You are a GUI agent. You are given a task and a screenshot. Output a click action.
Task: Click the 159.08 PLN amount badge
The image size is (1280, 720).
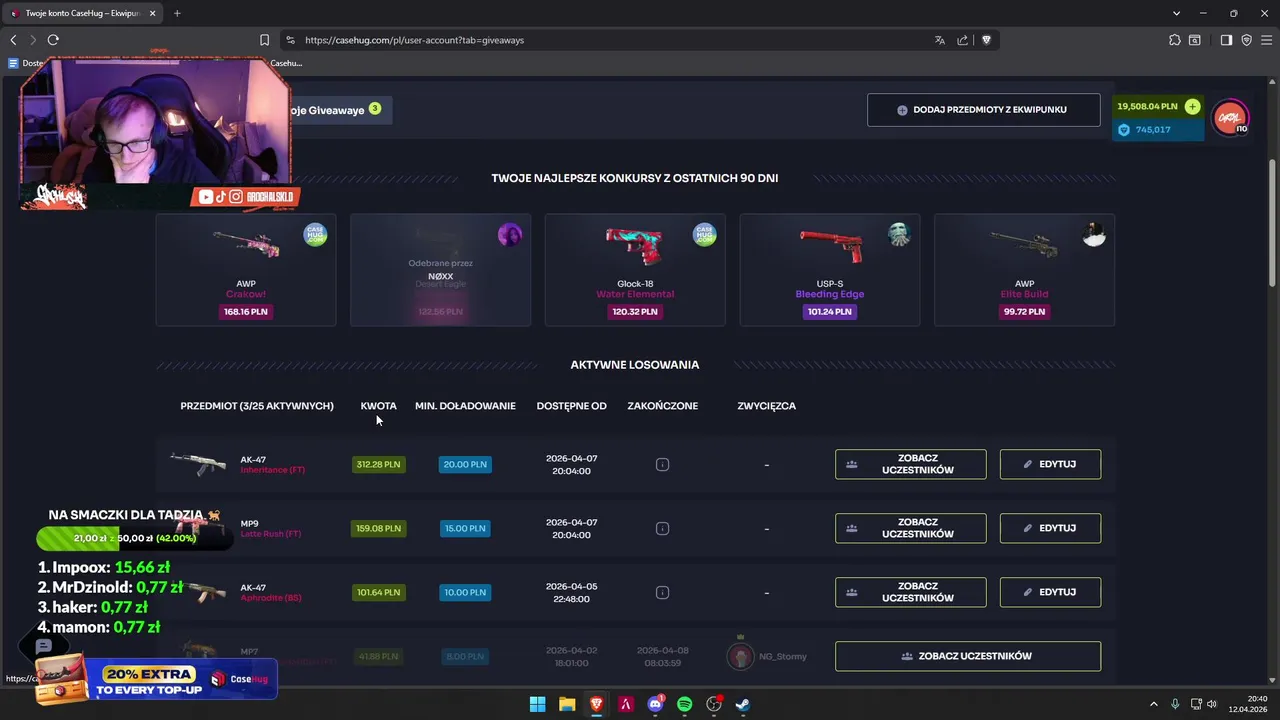[378, 528]
